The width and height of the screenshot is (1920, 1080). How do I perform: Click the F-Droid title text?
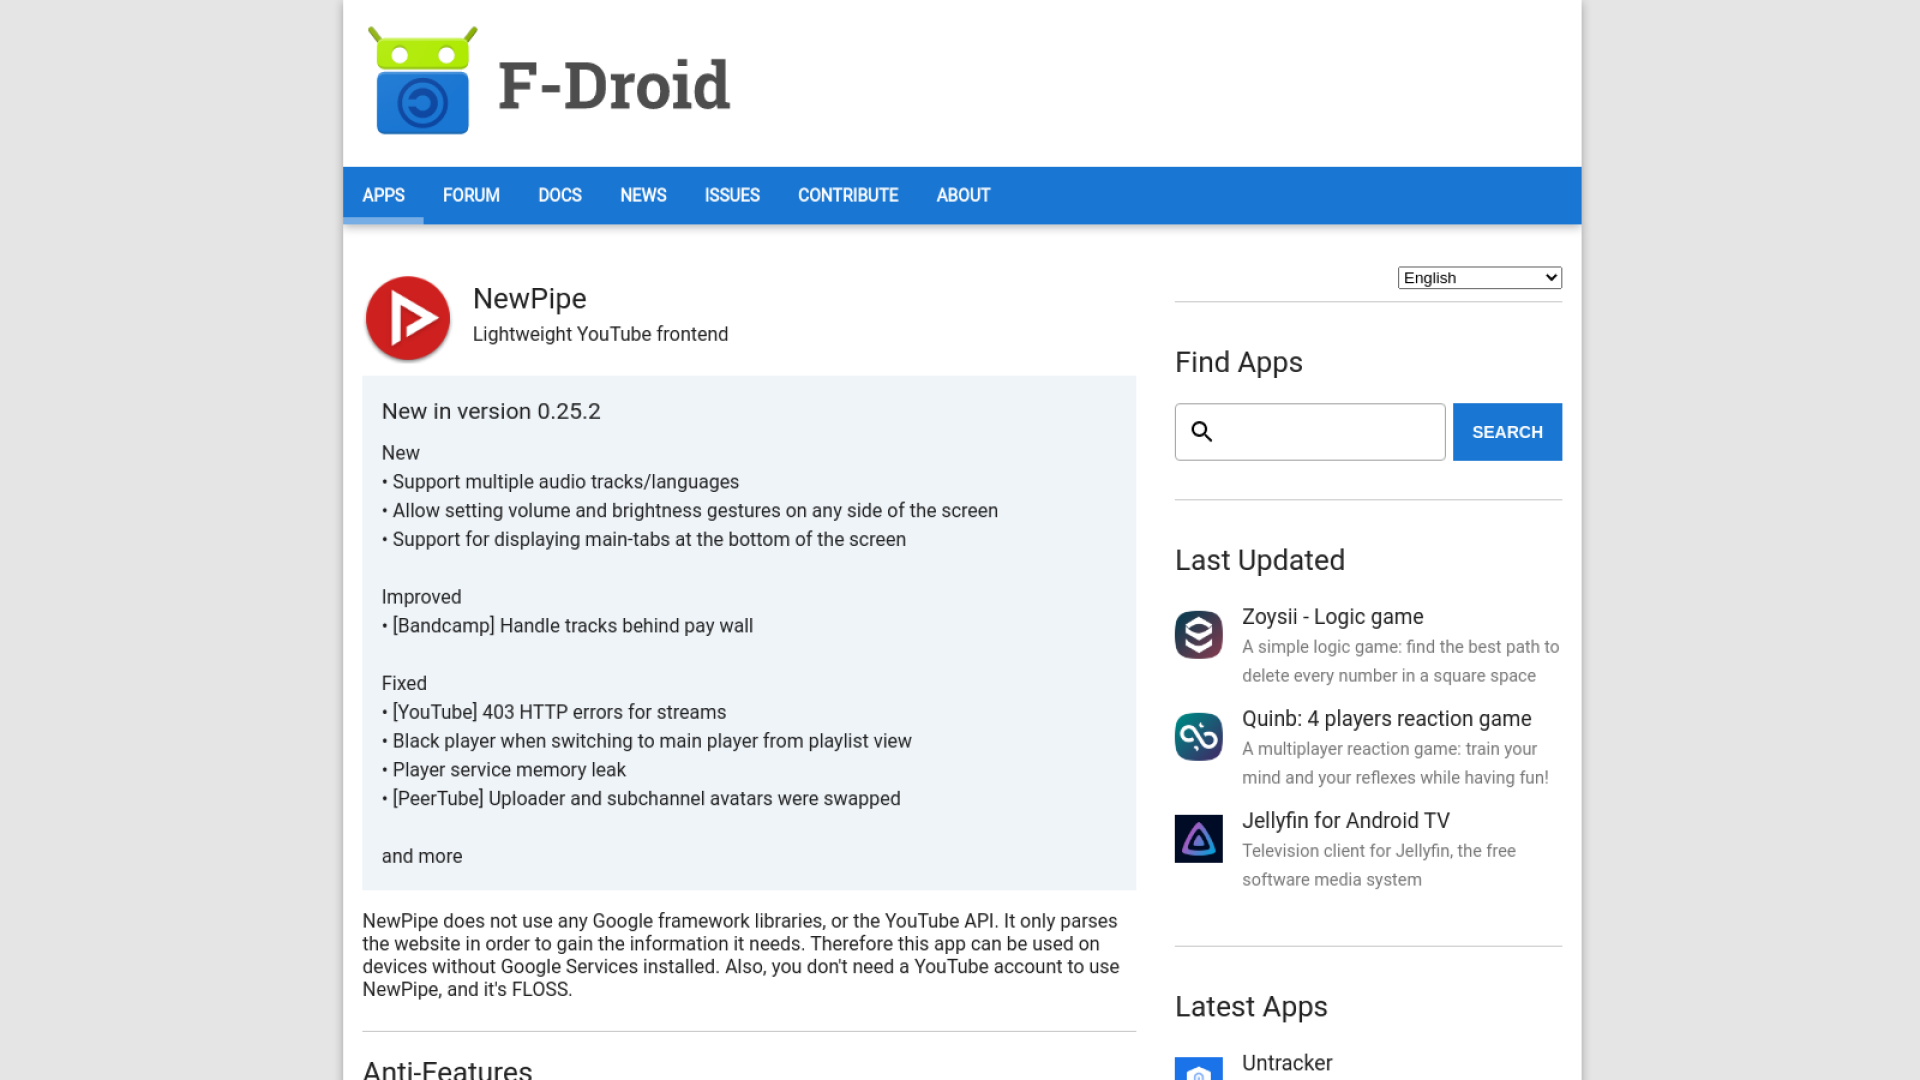pos(614,86)
